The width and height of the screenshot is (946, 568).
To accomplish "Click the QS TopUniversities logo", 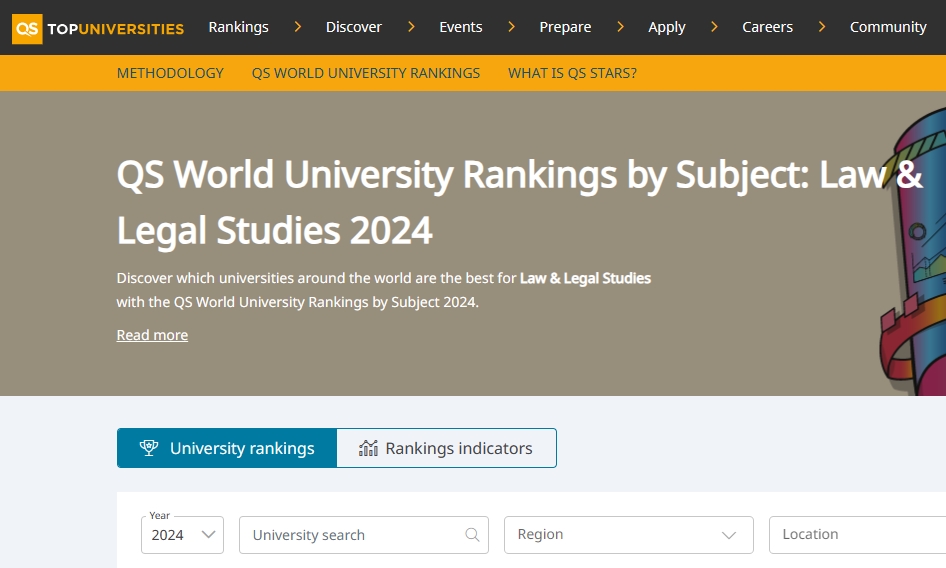I will tap(98, 28).
